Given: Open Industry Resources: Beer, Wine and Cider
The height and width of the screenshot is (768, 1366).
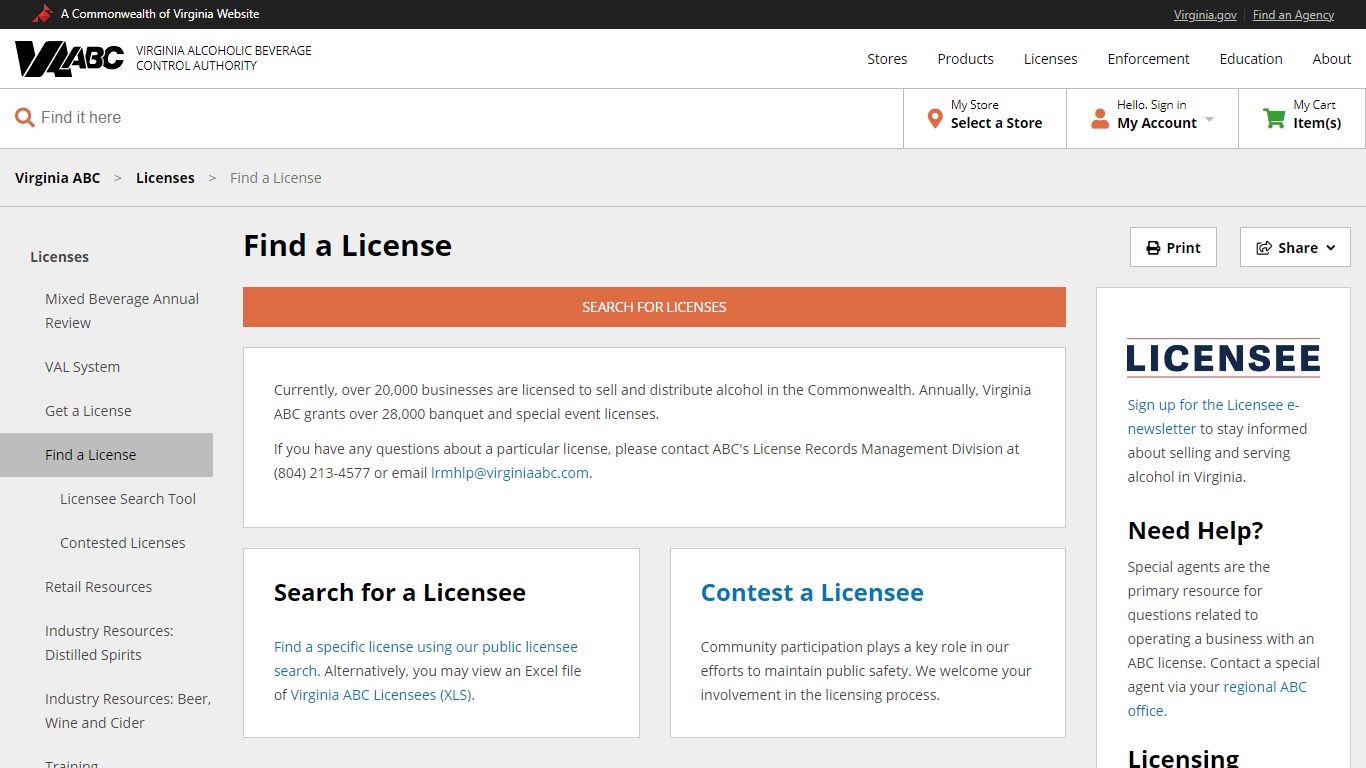Looking at the screenshot, I should coord(128,711).
